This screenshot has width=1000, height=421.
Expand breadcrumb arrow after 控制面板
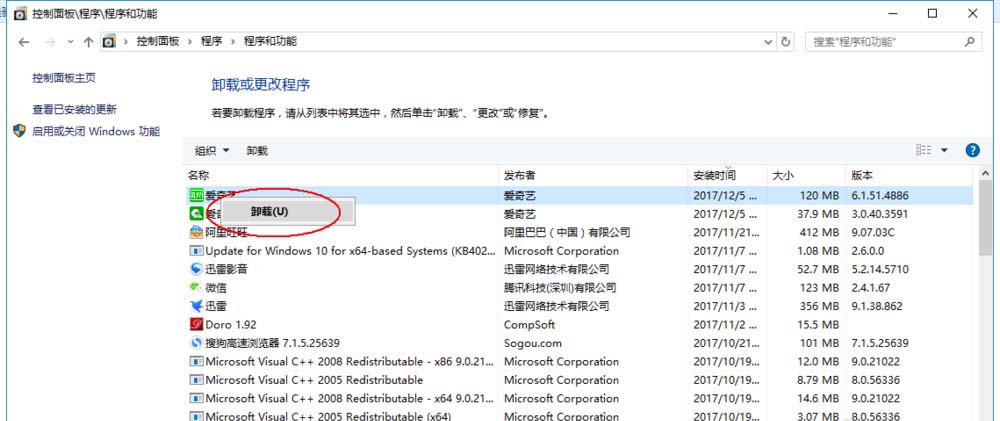click(x=190, y=41)
